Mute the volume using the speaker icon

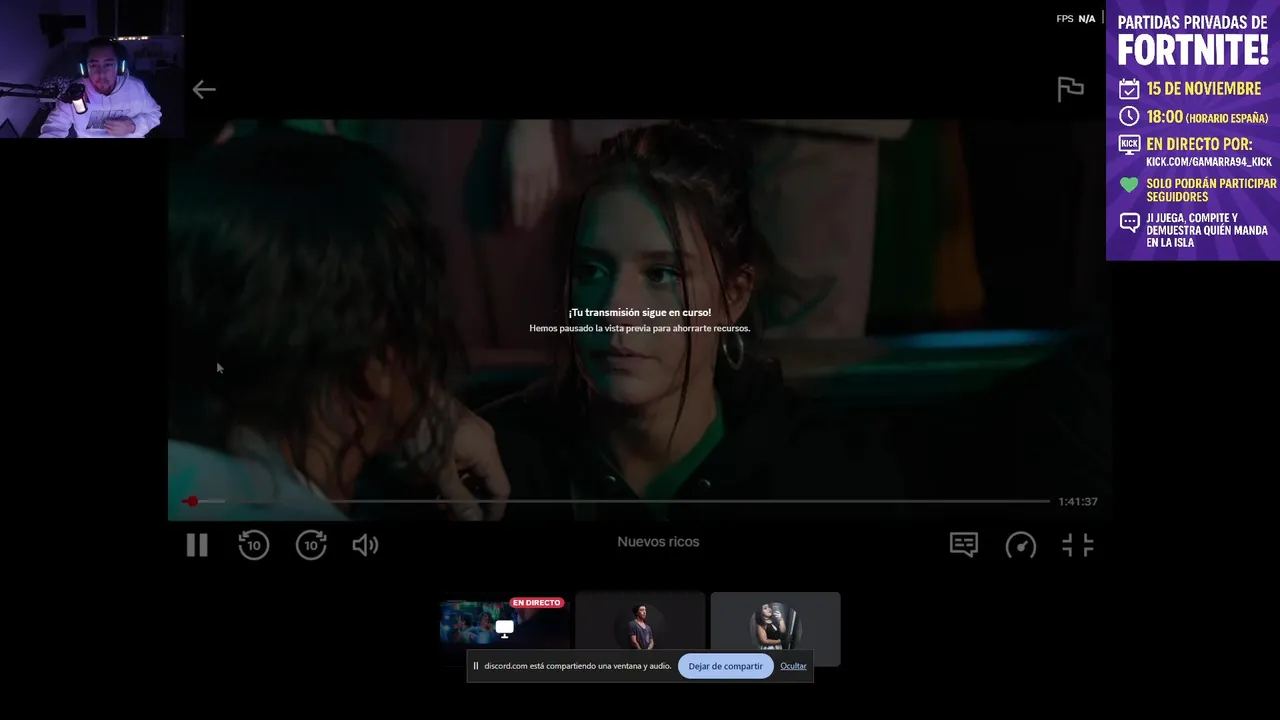pyautogui.click(x=365, y=545)
